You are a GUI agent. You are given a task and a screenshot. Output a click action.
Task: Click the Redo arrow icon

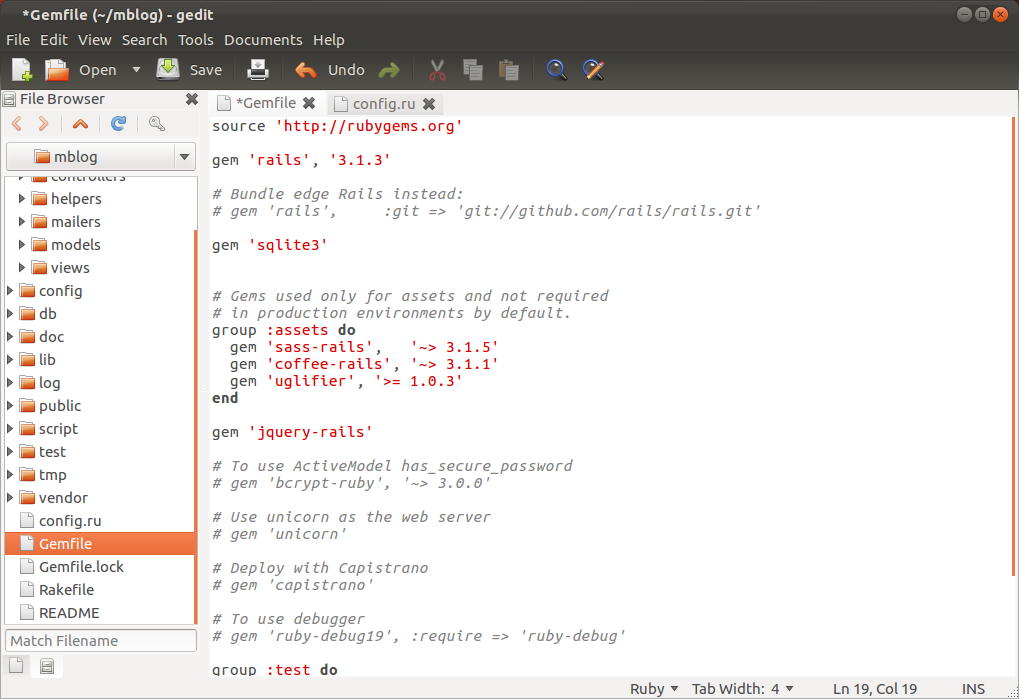tap(389, 70)
